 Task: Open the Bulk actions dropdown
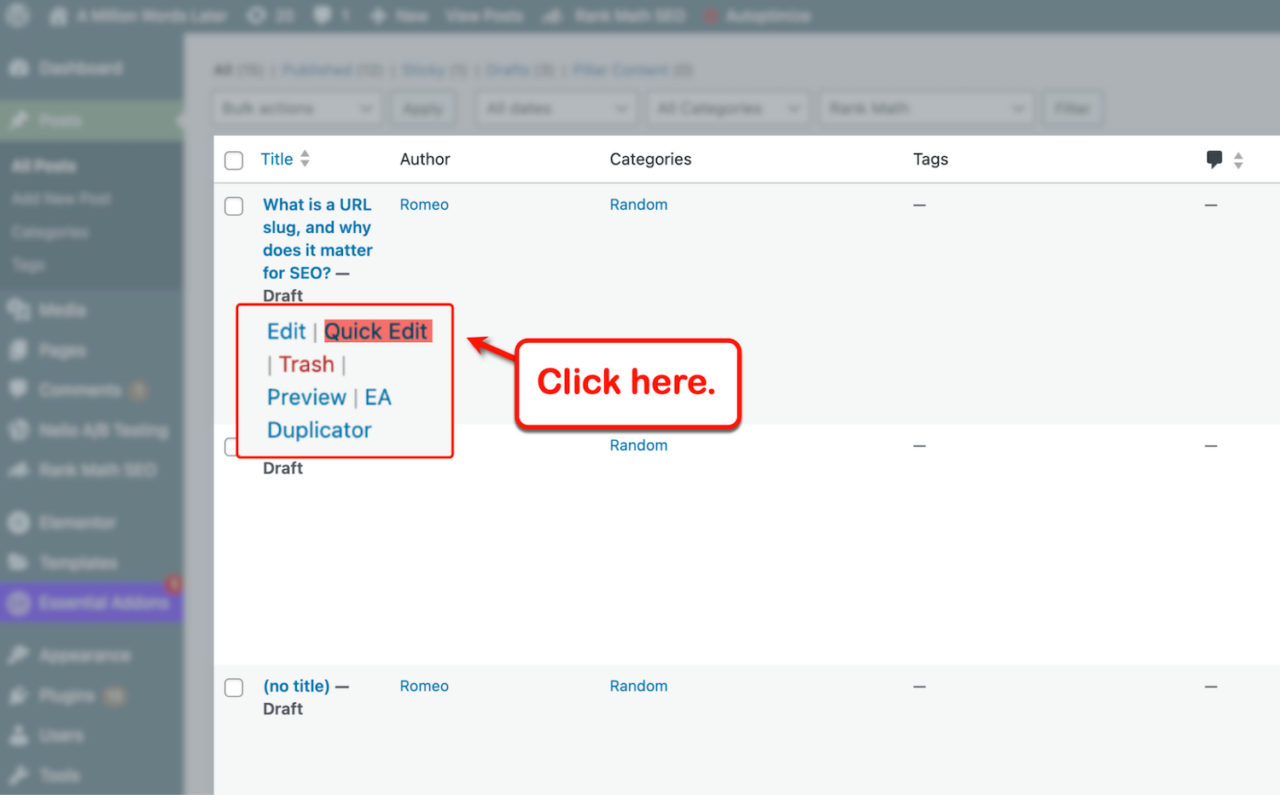[296, 107]
